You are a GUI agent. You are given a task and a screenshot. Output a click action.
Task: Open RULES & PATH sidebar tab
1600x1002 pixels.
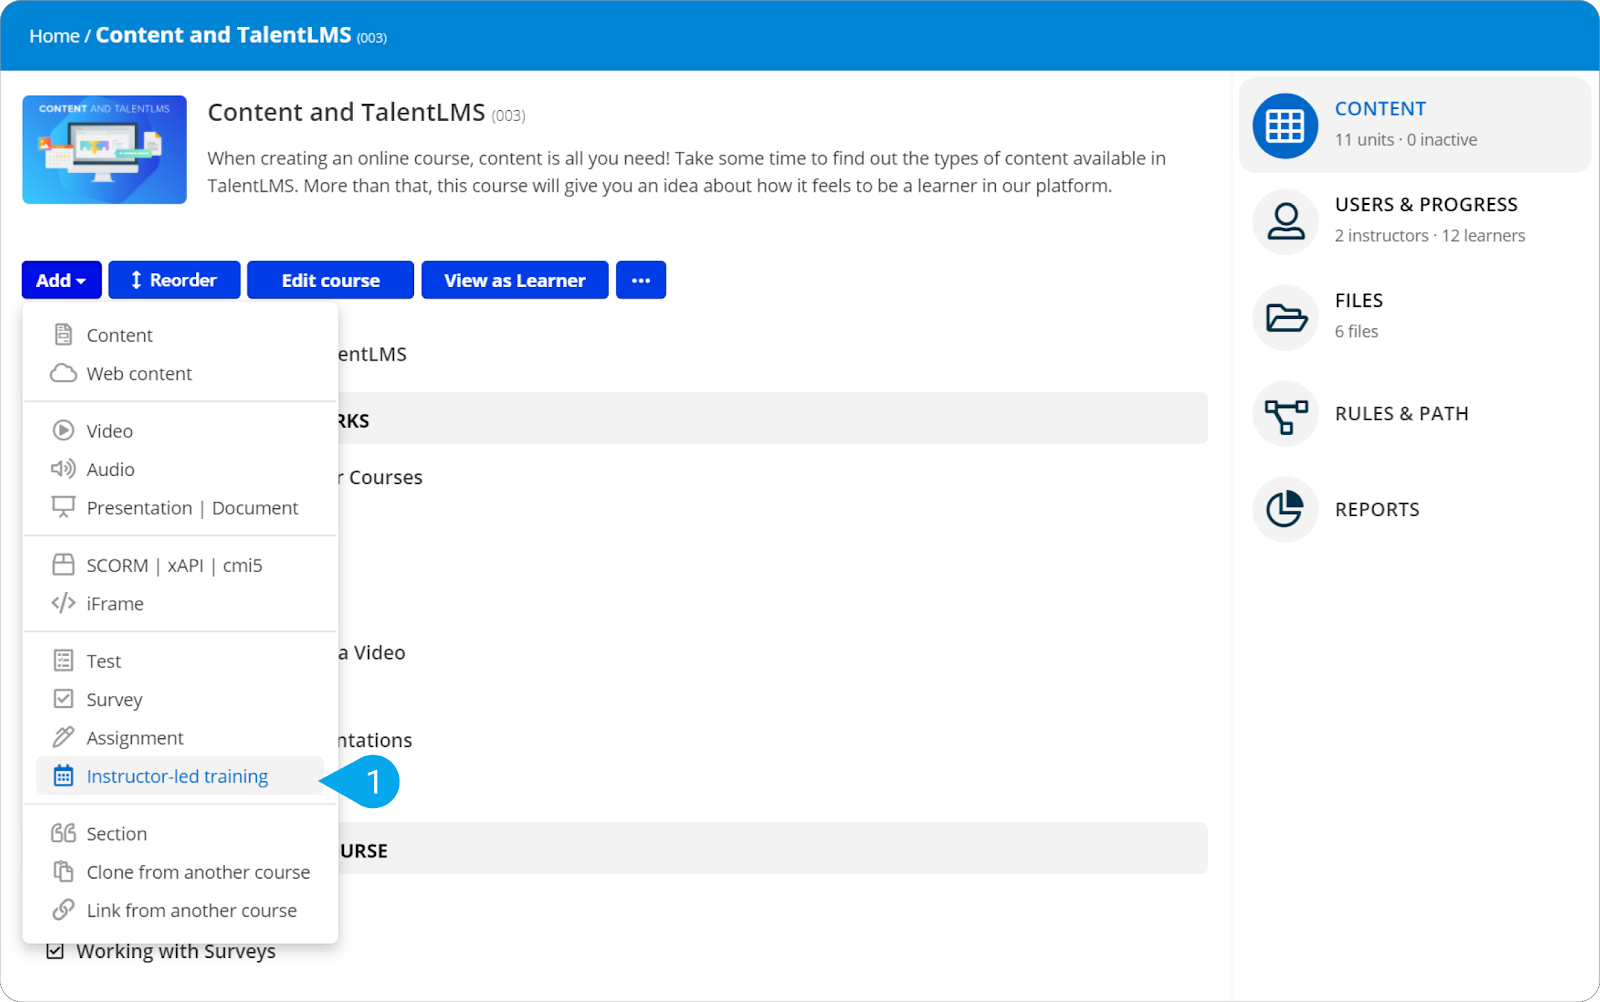point(1414,413)
